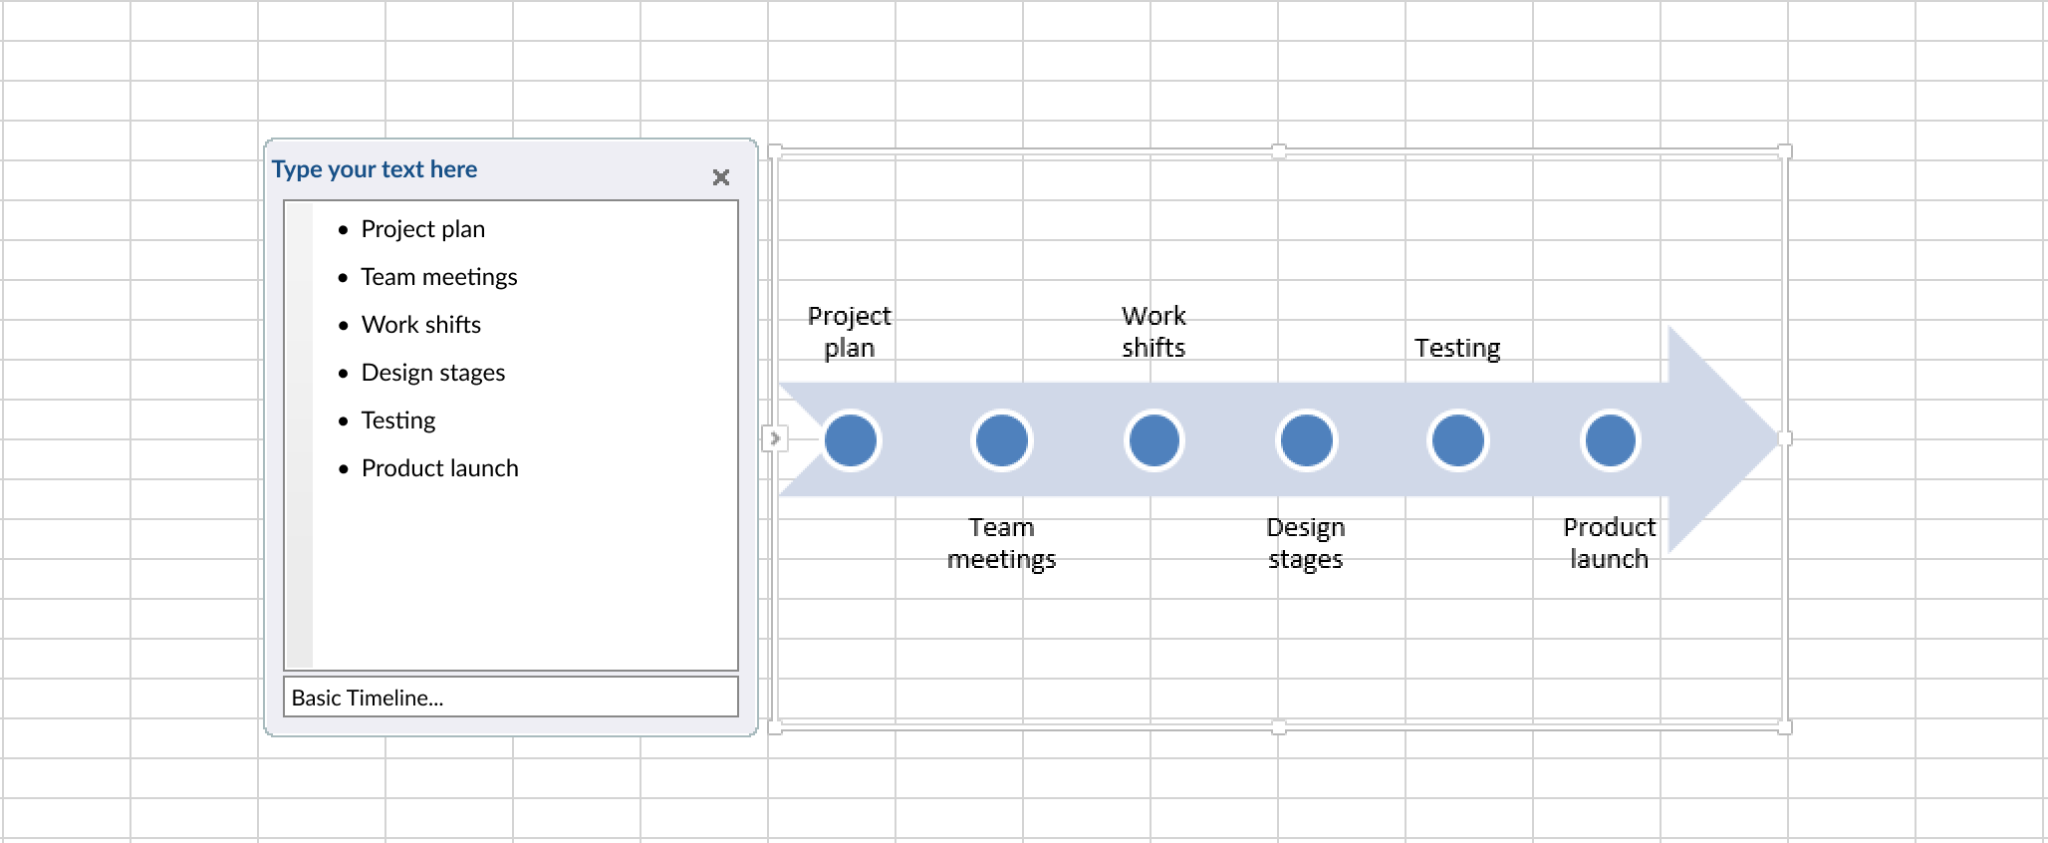This screenshot has width=2048, height=843.
Task: Click the Team meetings bullet in the text pane
Action: (440, 277)
